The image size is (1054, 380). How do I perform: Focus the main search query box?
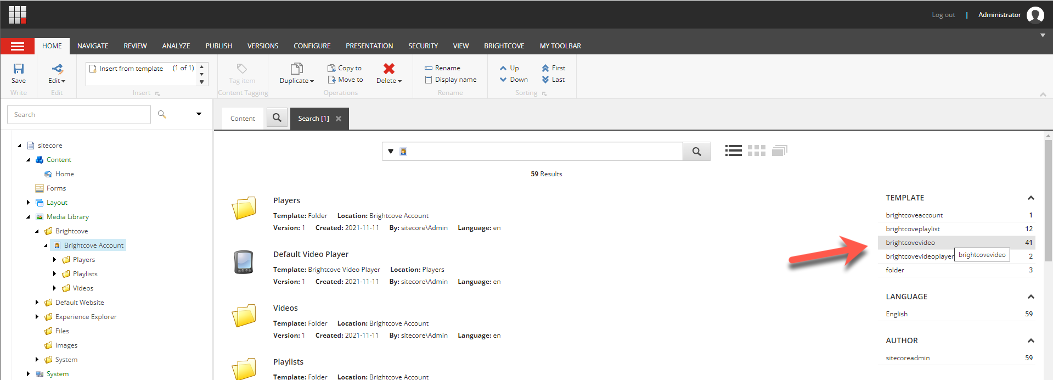click(x=544, y=151)
